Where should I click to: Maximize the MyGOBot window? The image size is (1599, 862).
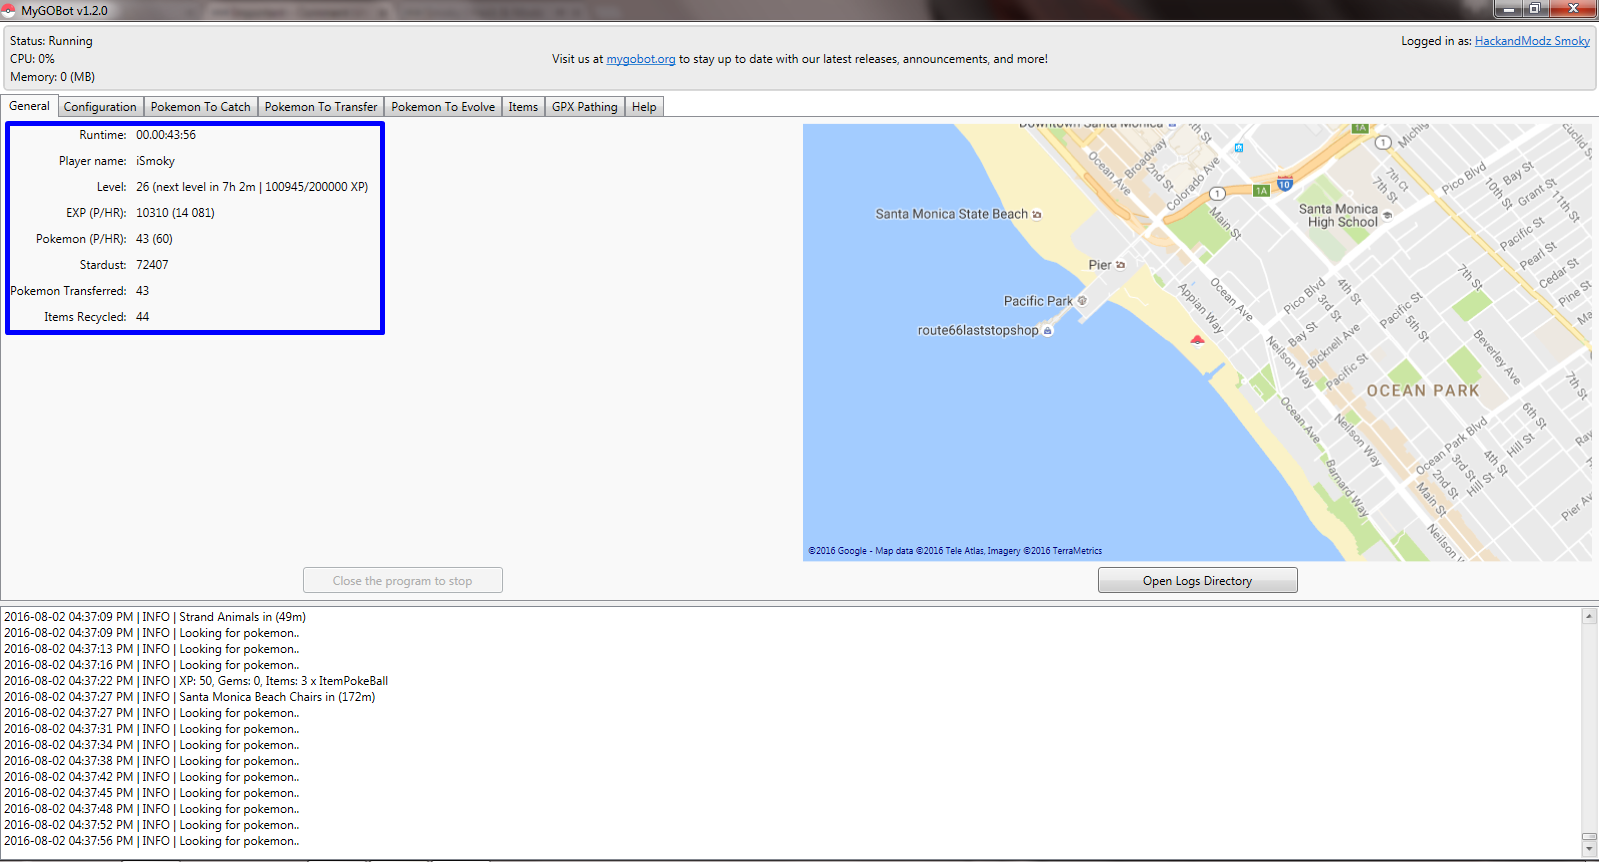(1534, 9)
